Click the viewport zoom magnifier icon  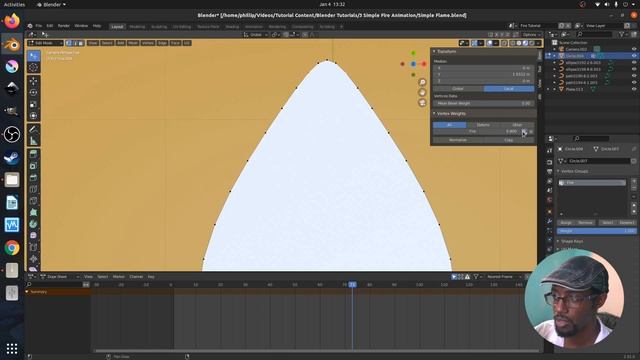coord(422,82)
